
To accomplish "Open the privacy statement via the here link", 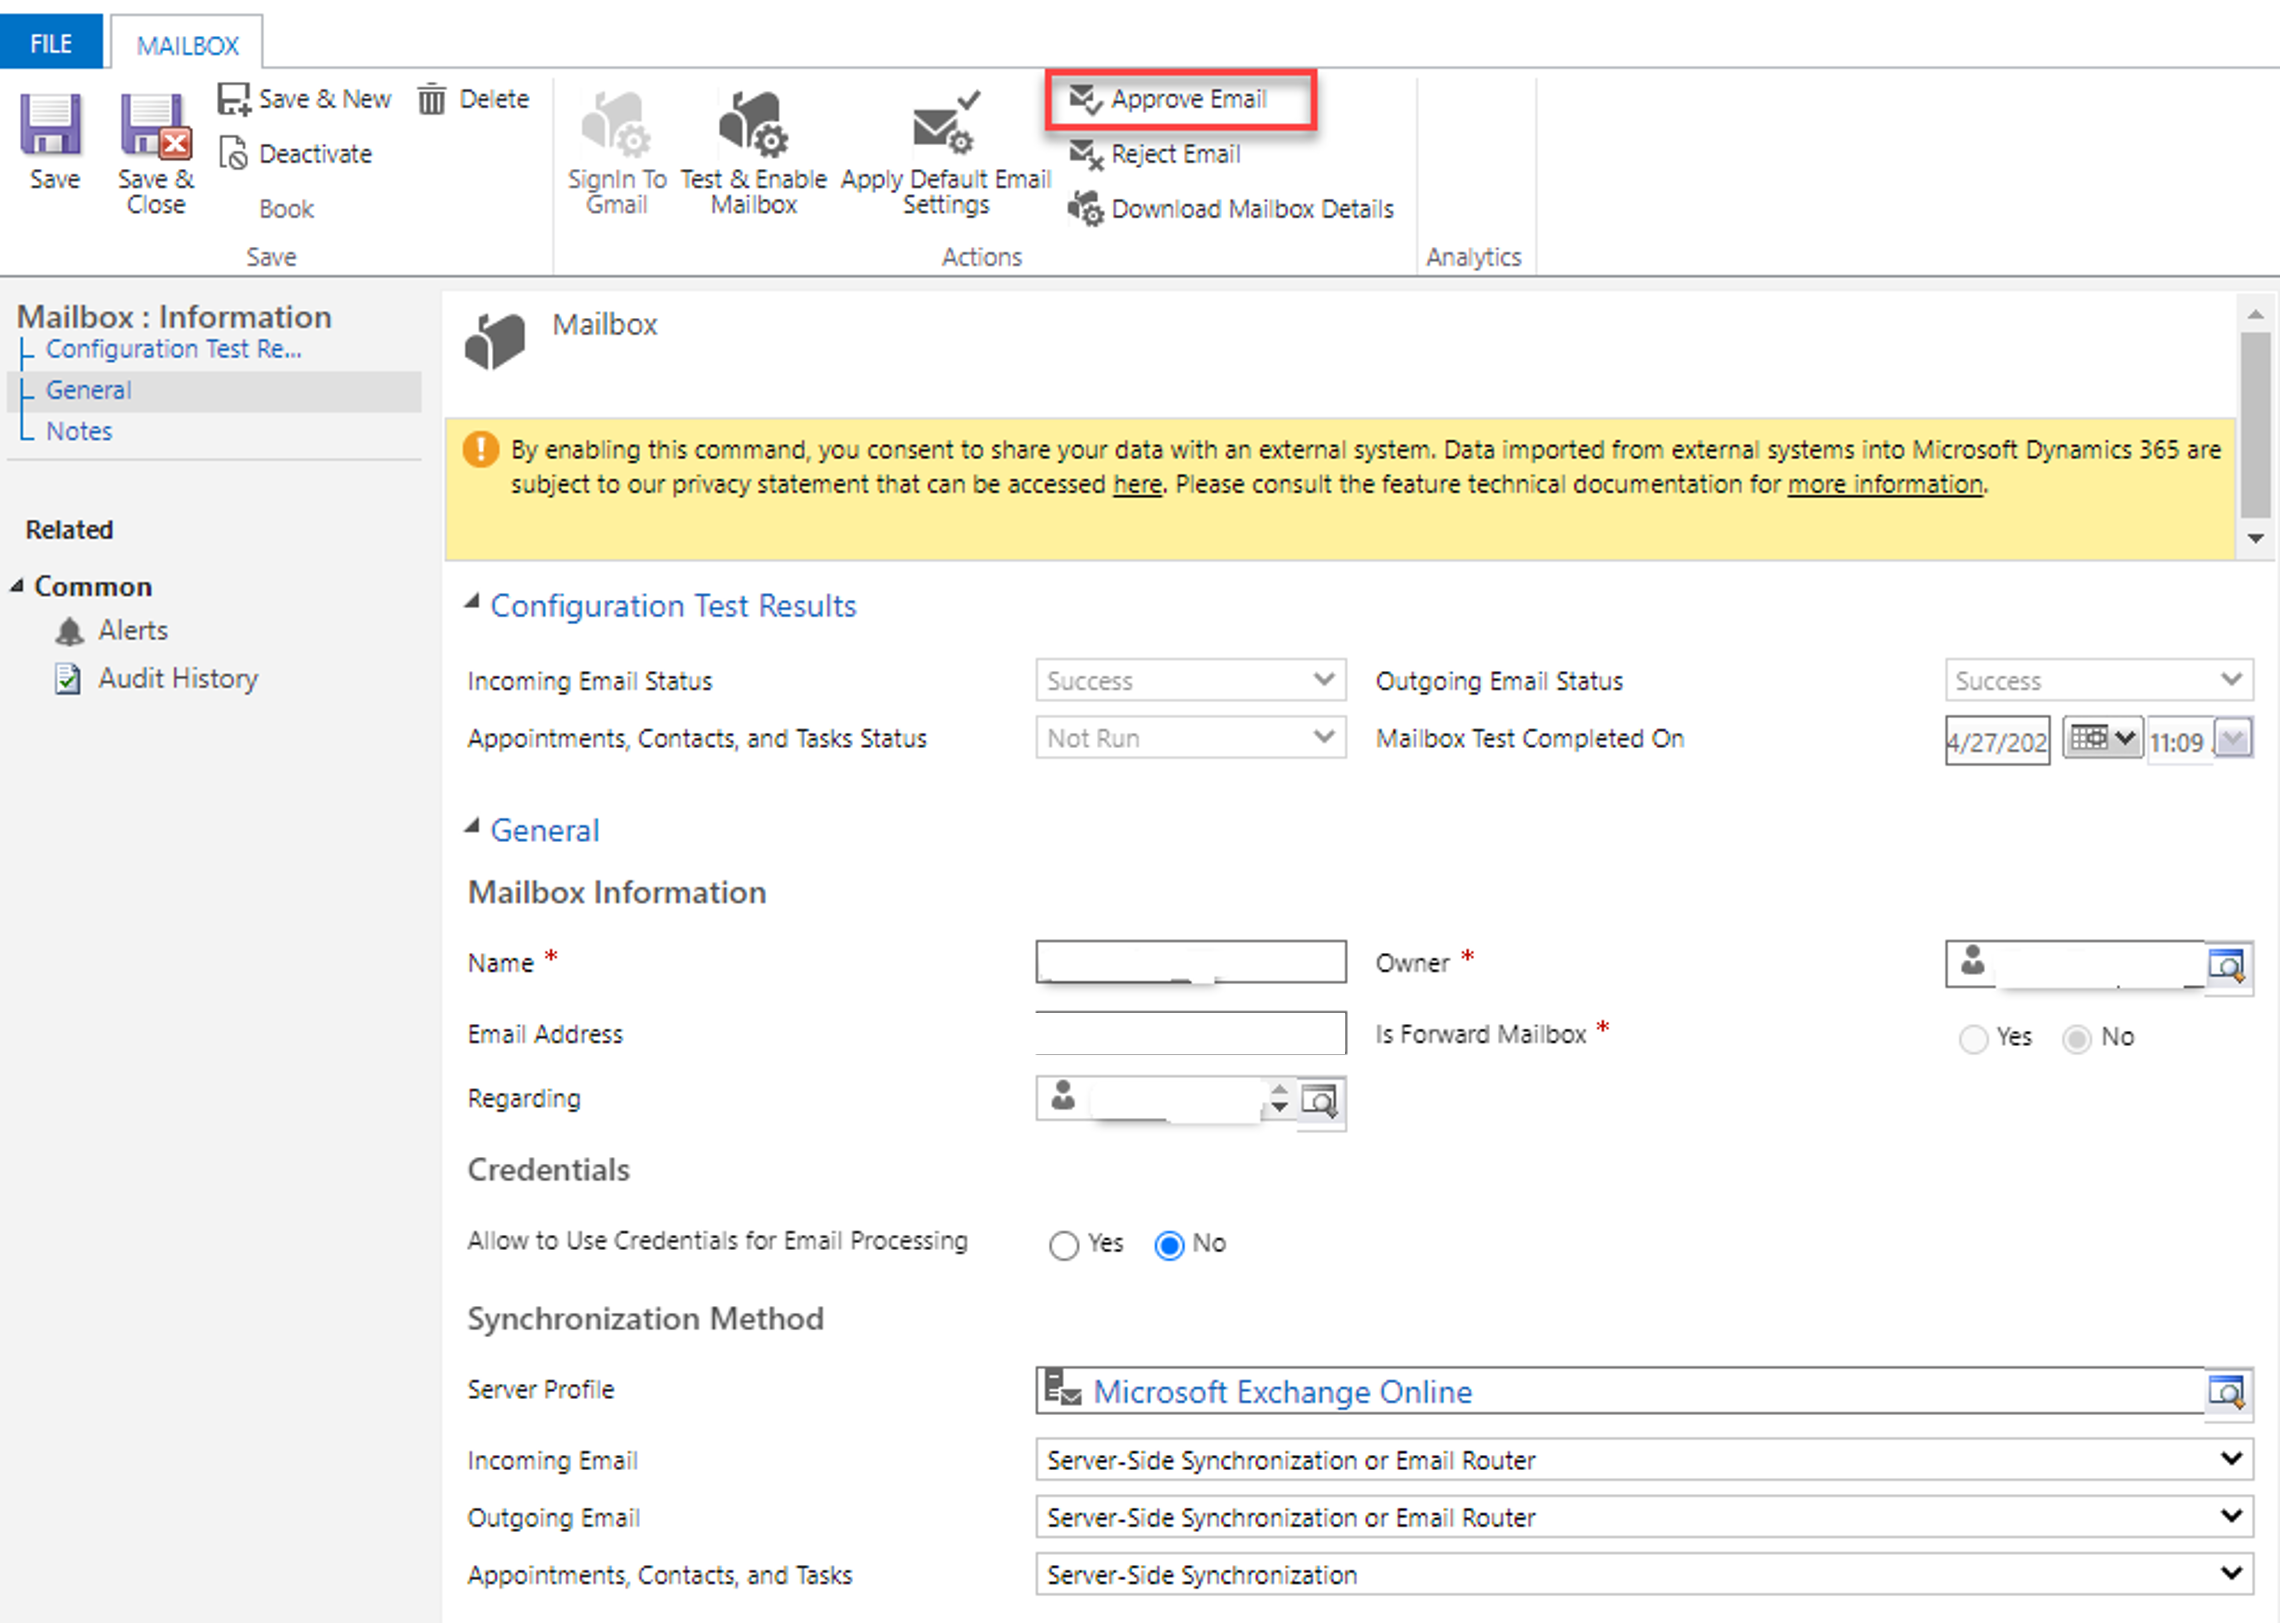I will tap(1135, 483).
